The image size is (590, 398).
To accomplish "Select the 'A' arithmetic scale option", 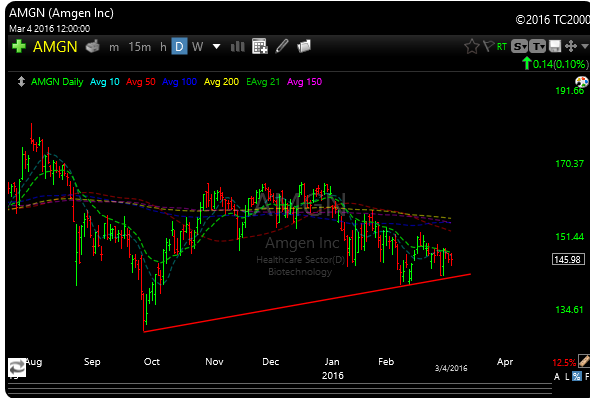I will (x=557, y=377).
